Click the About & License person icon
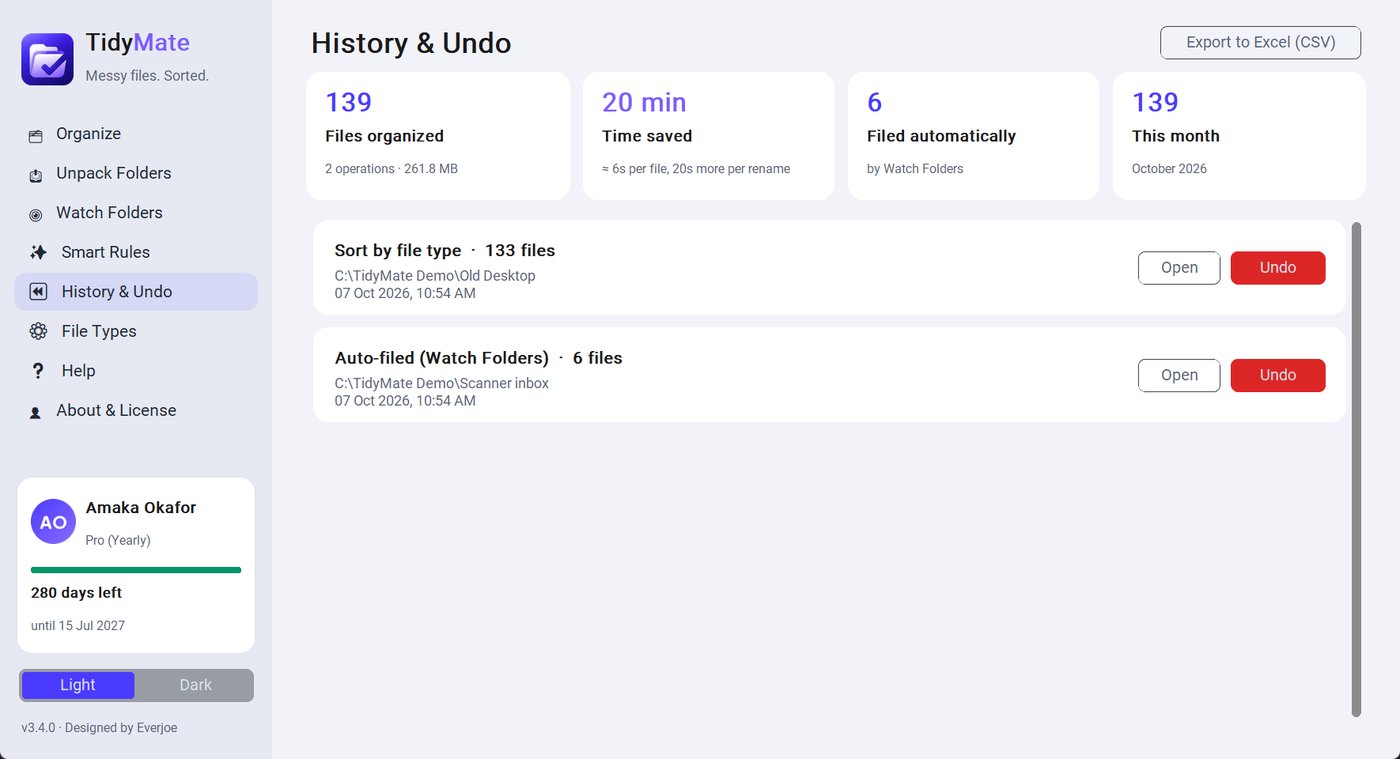1400x759 pixels. 36,412
